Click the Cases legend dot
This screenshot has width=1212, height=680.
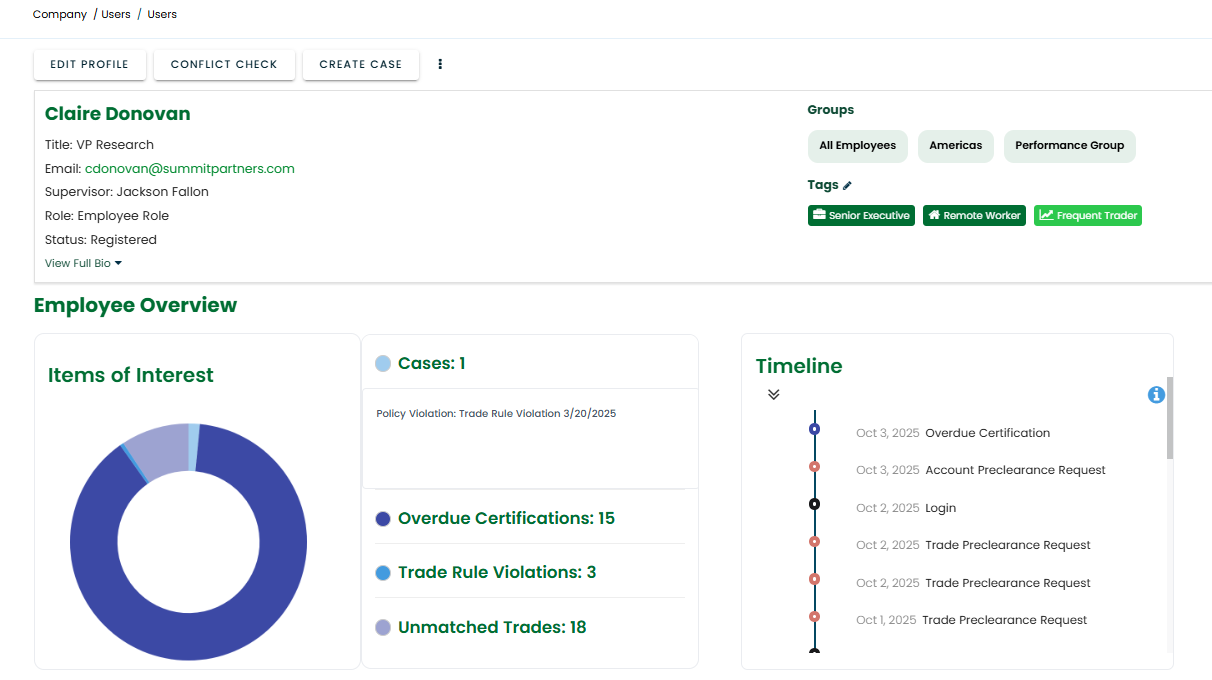tap(383, 363)
